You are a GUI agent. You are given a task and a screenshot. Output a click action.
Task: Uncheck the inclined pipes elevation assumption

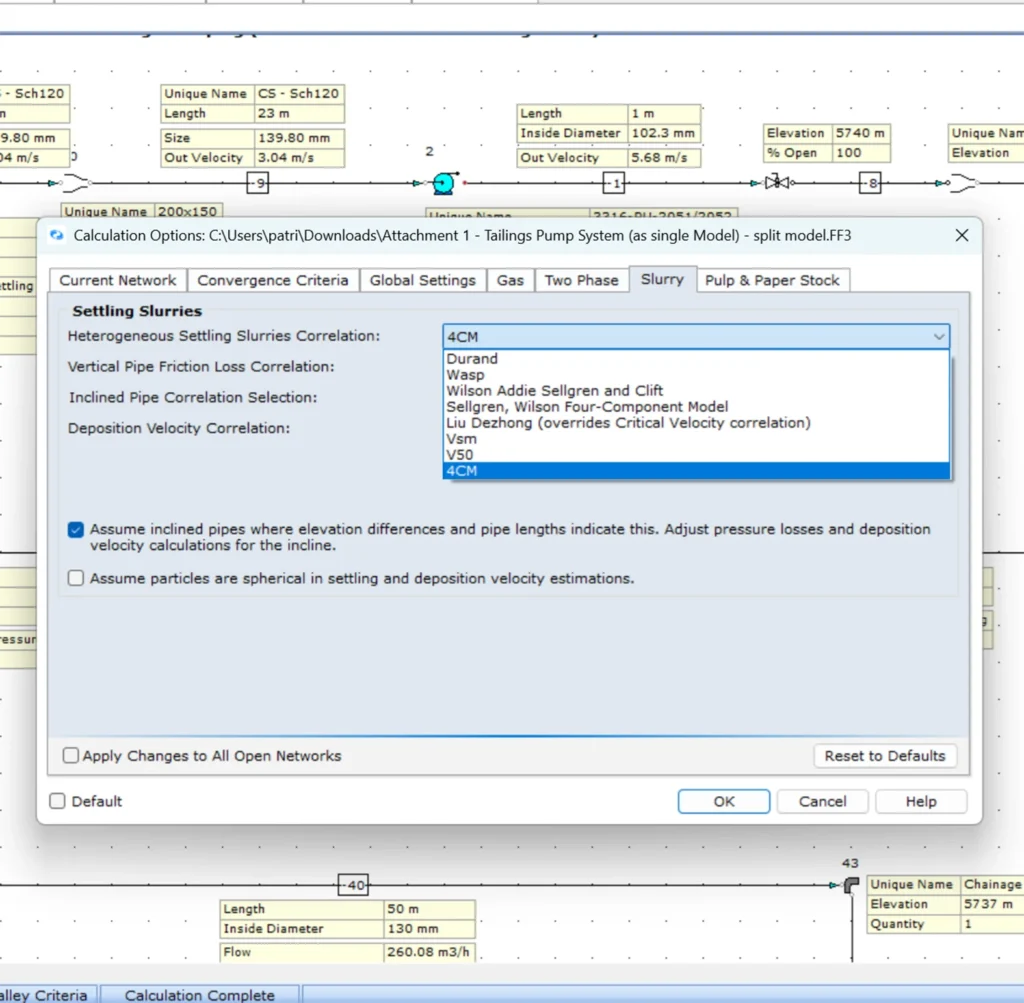pos(75,529)
